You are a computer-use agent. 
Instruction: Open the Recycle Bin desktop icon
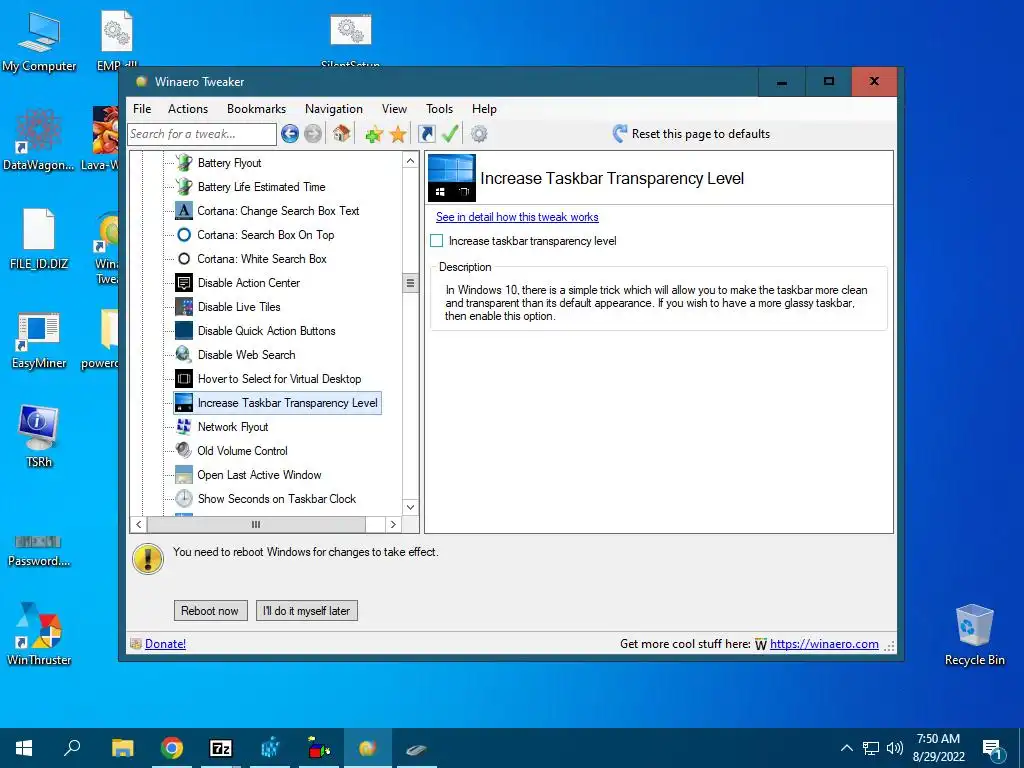coord(974,635)
